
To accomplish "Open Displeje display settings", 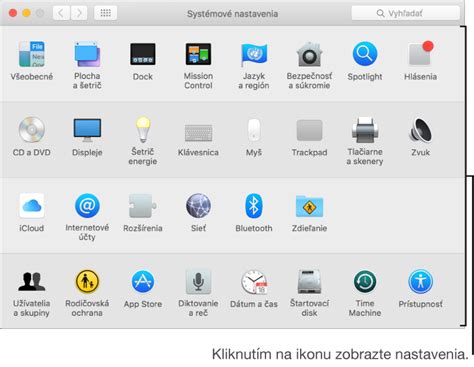I will (87, 130).
